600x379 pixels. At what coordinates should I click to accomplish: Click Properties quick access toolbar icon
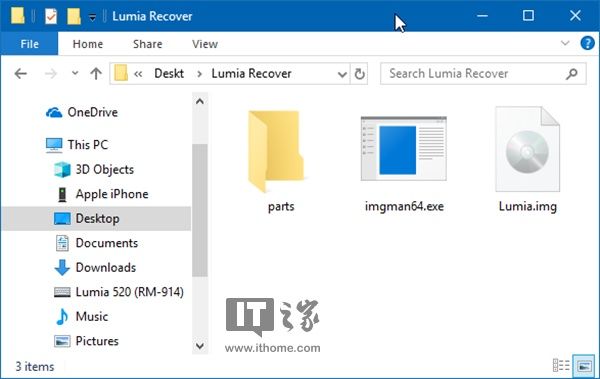tap(51, 16)
